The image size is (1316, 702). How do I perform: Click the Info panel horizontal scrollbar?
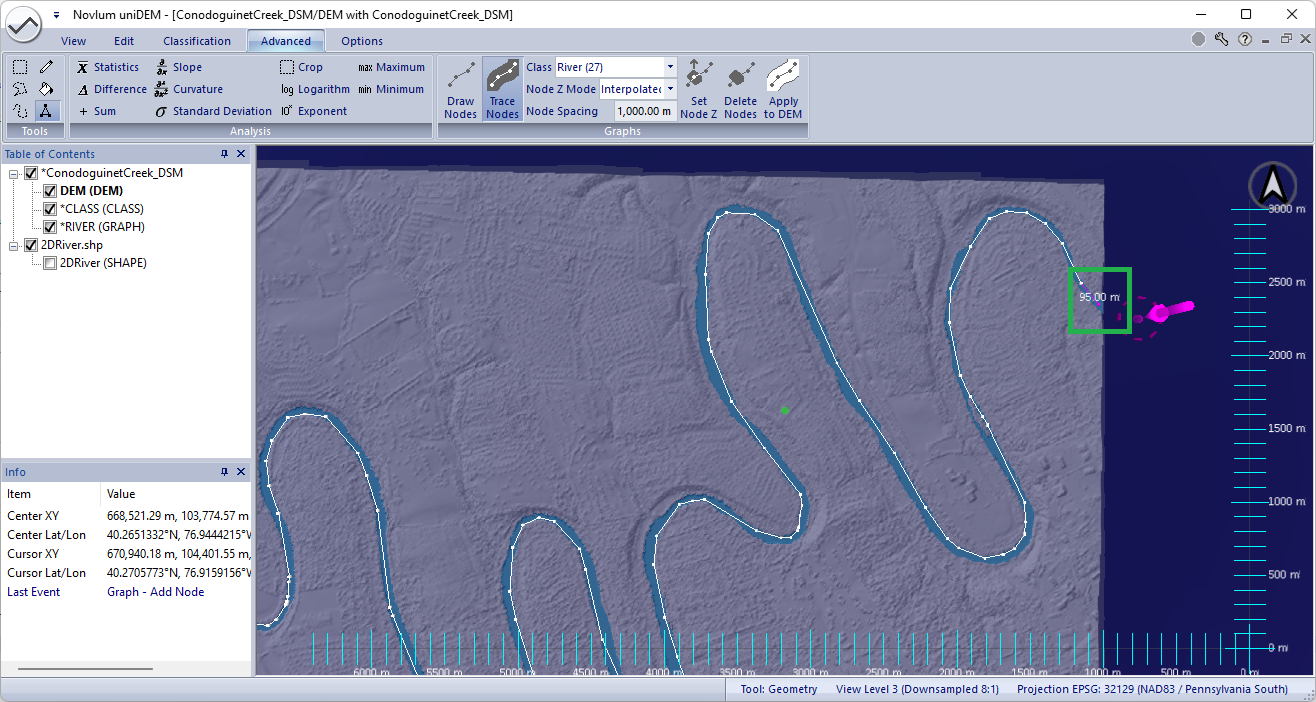(x=85, y=668)
